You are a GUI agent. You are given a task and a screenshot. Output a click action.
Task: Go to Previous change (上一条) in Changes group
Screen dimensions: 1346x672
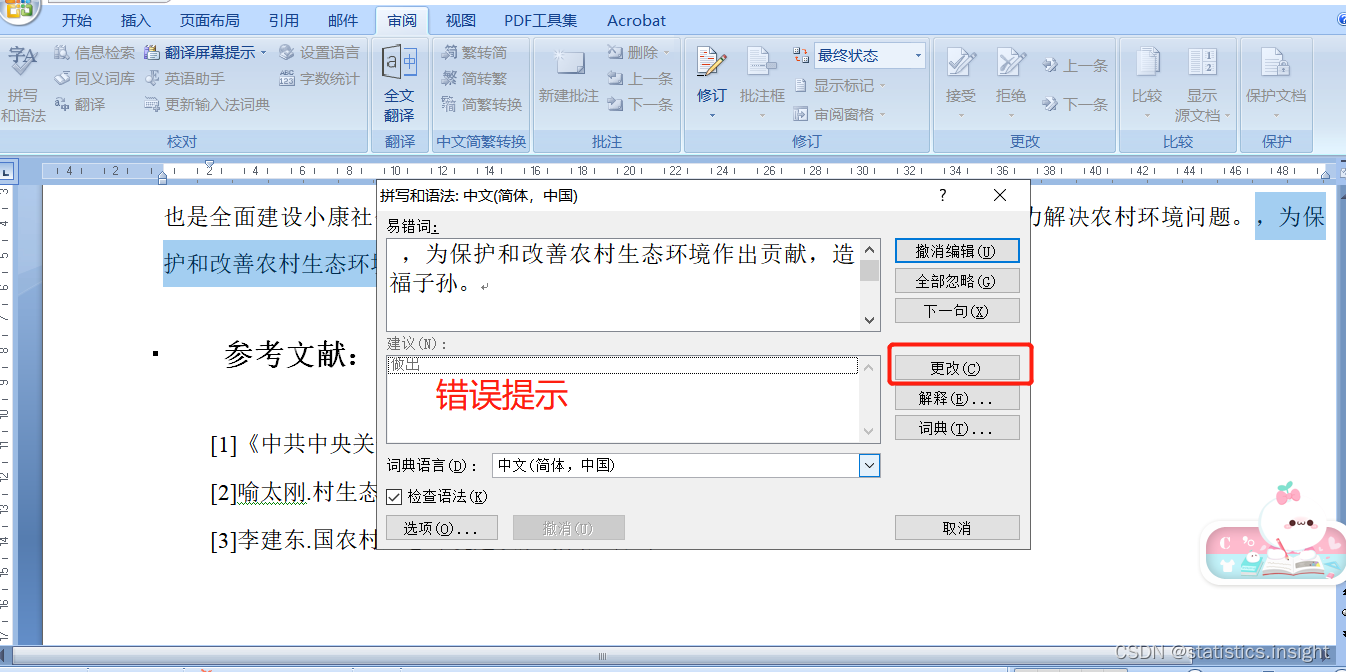coord(1075,65)
